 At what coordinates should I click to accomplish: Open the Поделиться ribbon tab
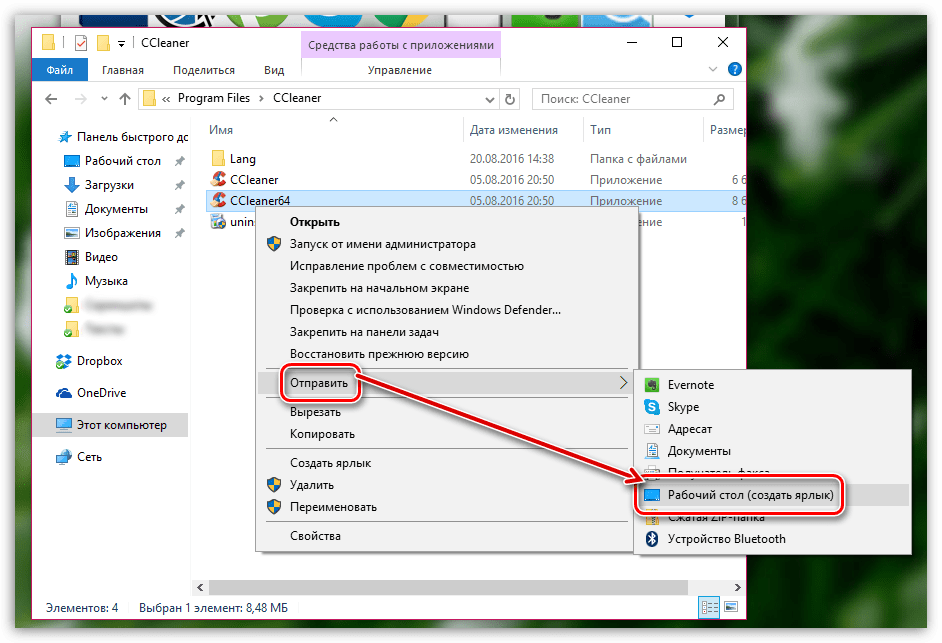tap(204, 70)
